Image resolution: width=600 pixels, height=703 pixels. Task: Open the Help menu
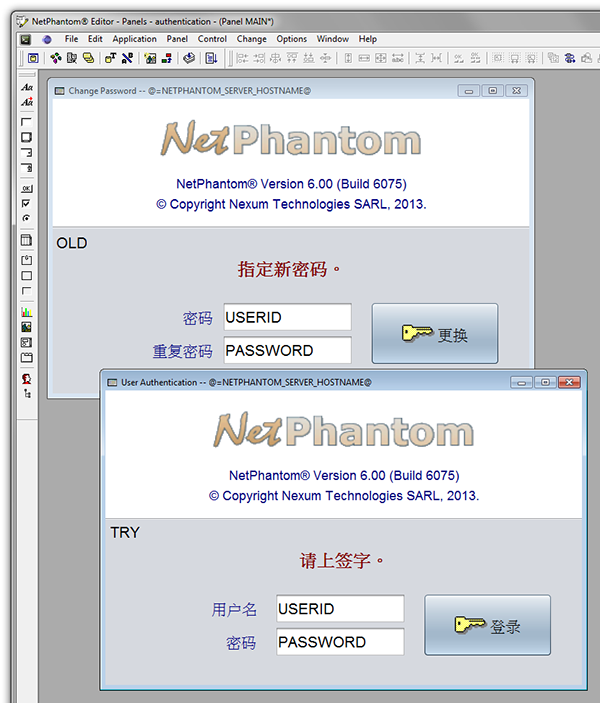(368, 39)
